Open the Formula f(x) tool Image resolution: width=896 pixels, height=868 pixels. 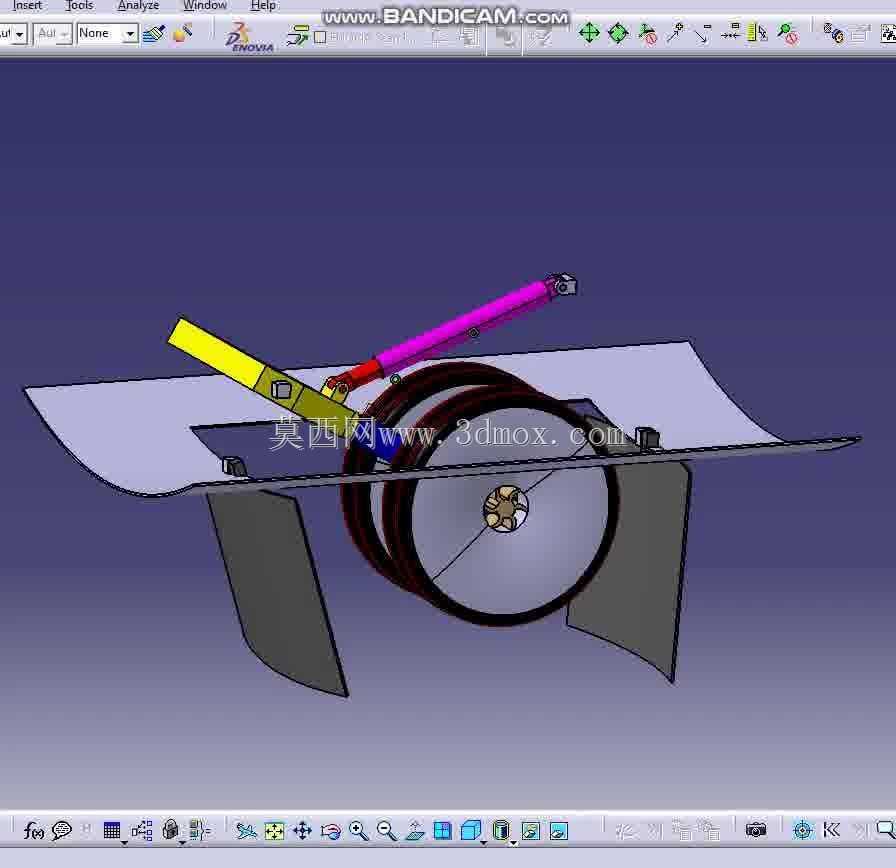(34, 830)
